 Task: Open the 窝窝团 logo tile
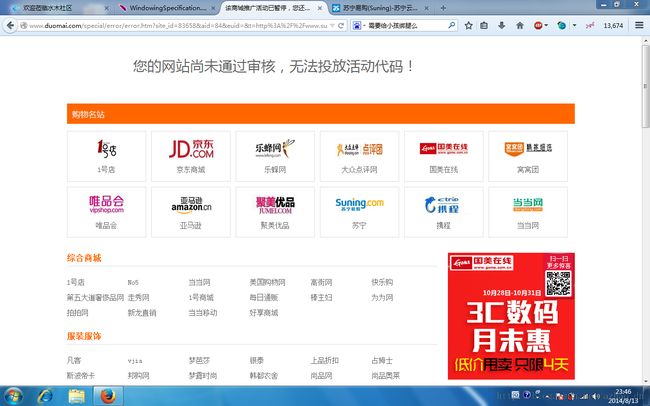click(x=528, y=156)
